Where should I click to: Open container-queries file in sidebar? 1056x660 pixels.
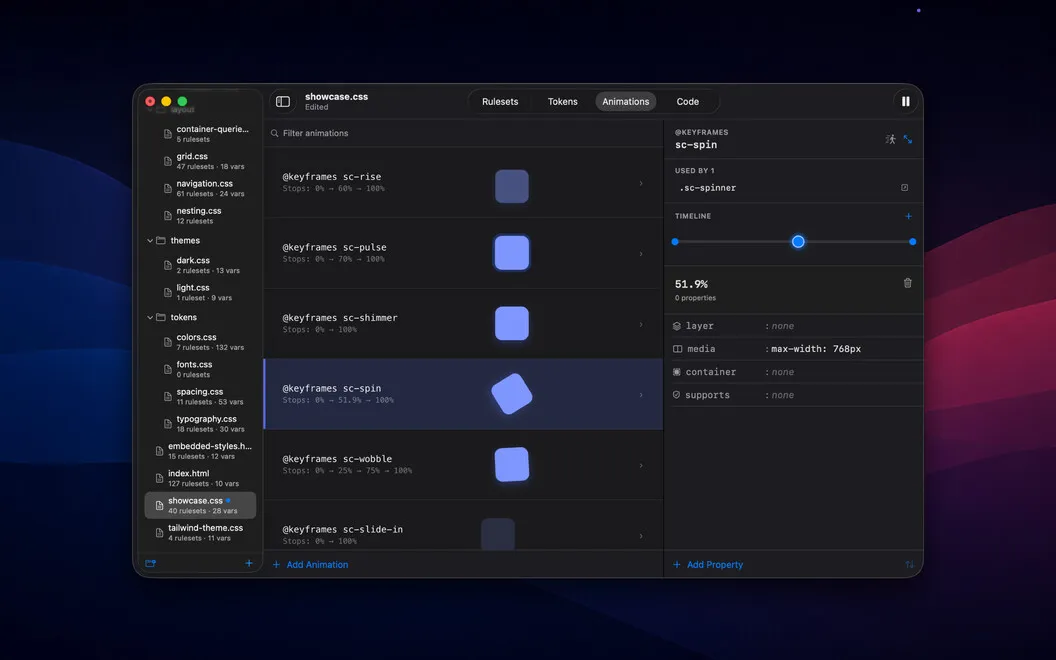click(200, 133)
